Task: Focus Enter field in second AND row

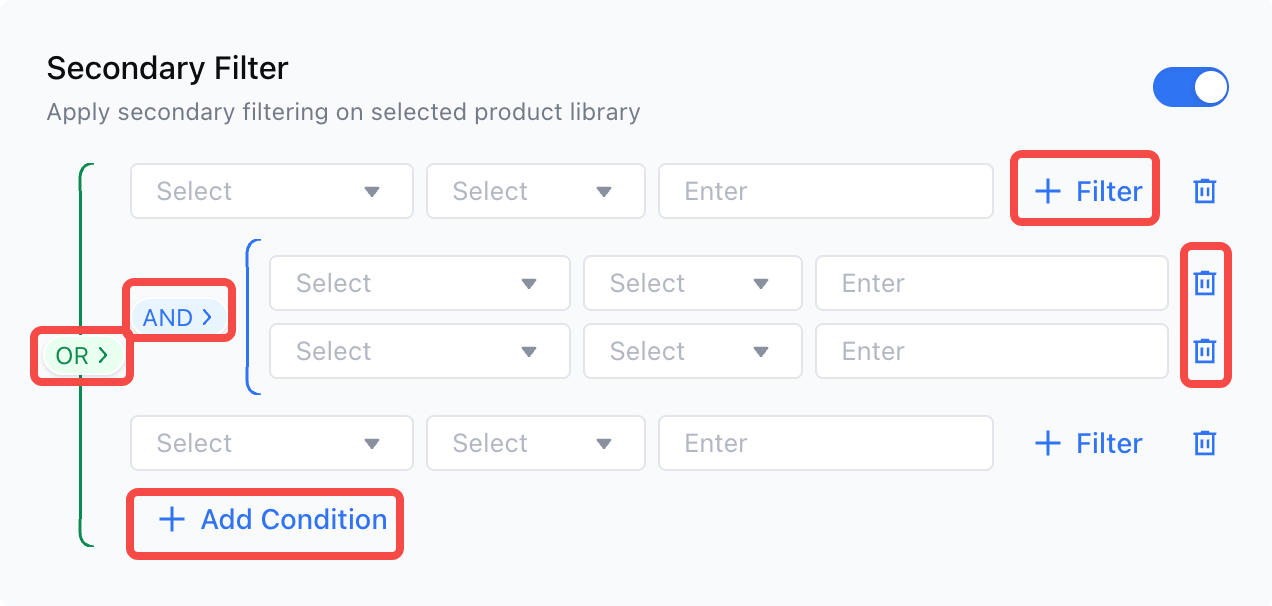Action: point(992,351)
